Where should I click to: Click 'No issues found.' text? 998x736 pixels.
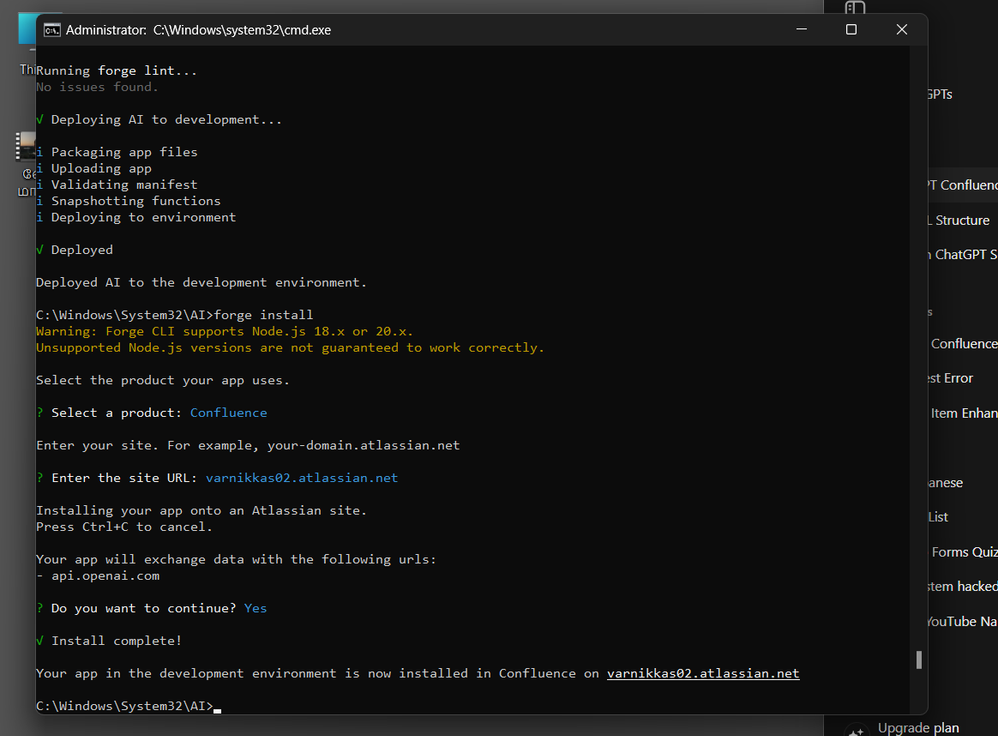97,87
